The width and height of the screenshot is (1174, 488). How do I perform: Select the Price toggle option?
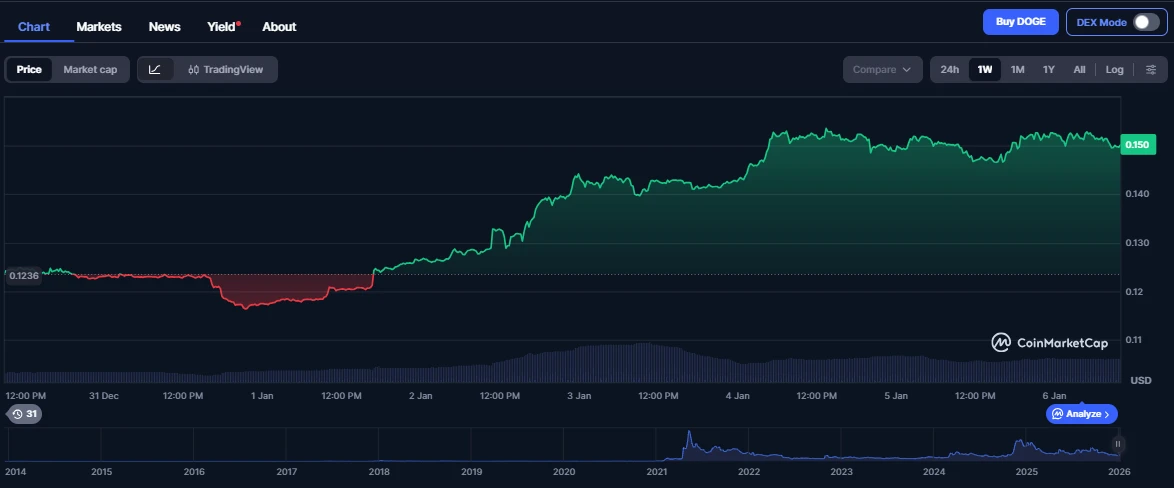pyautogui.click(x=29, y=70)
